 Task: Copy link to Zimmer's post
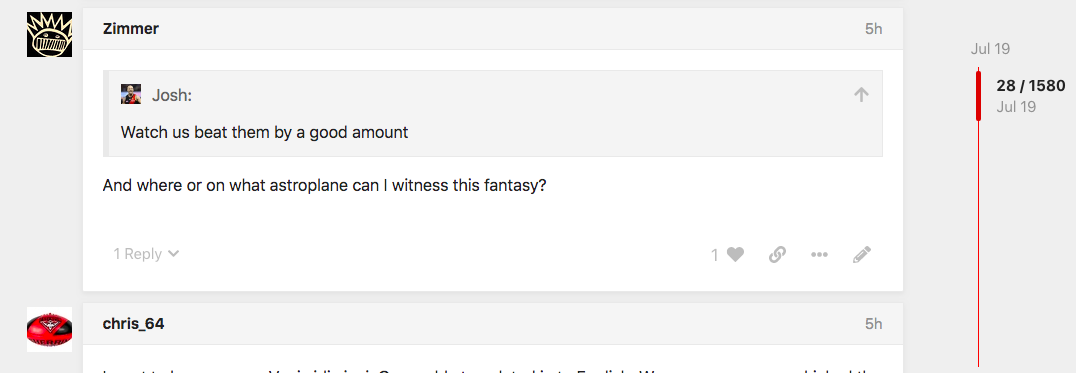click(777, 254)
